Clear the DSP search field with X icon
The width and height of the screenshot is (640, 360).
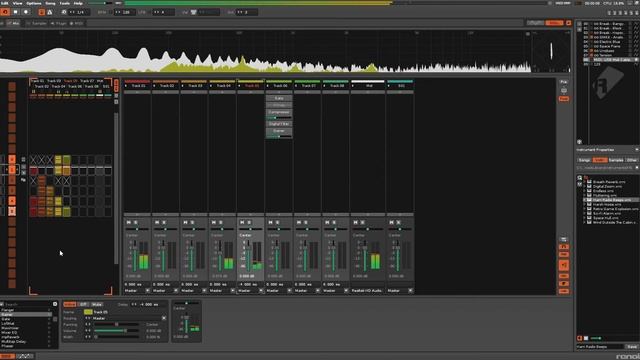click(x=55, y=304)
